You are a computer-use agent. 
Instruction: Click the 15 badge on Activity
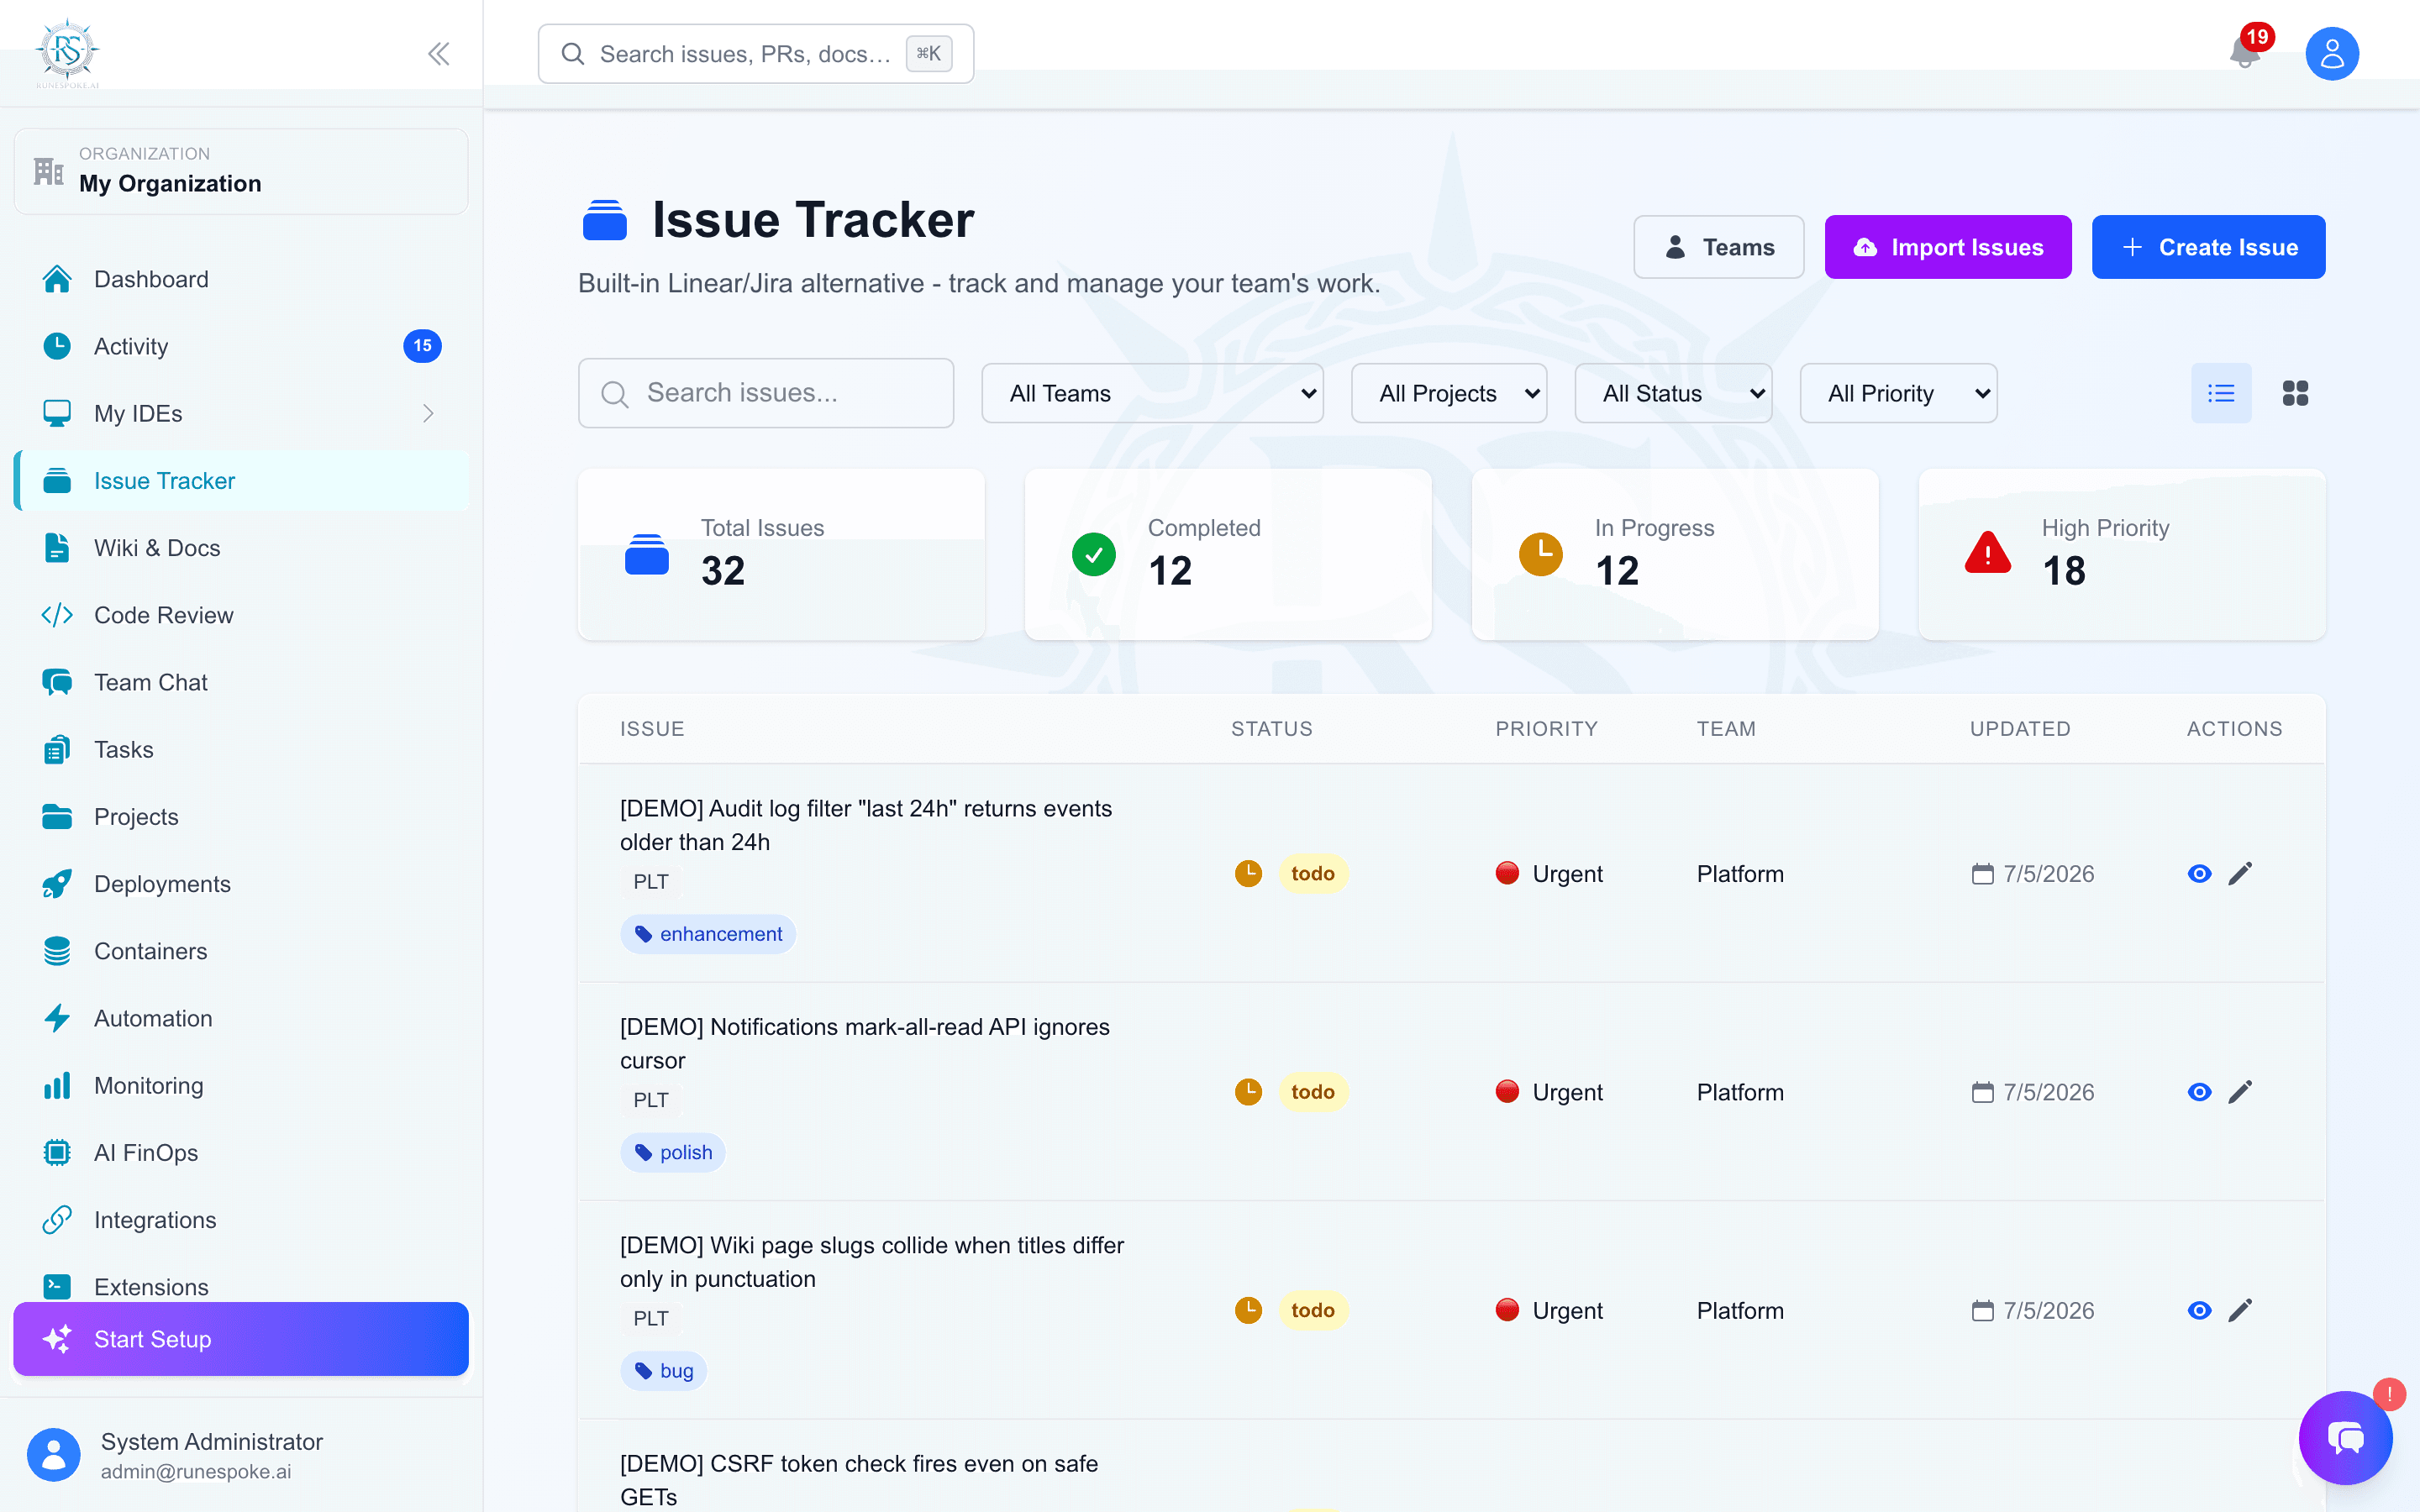pyautogui.click(x=422, y=346)
